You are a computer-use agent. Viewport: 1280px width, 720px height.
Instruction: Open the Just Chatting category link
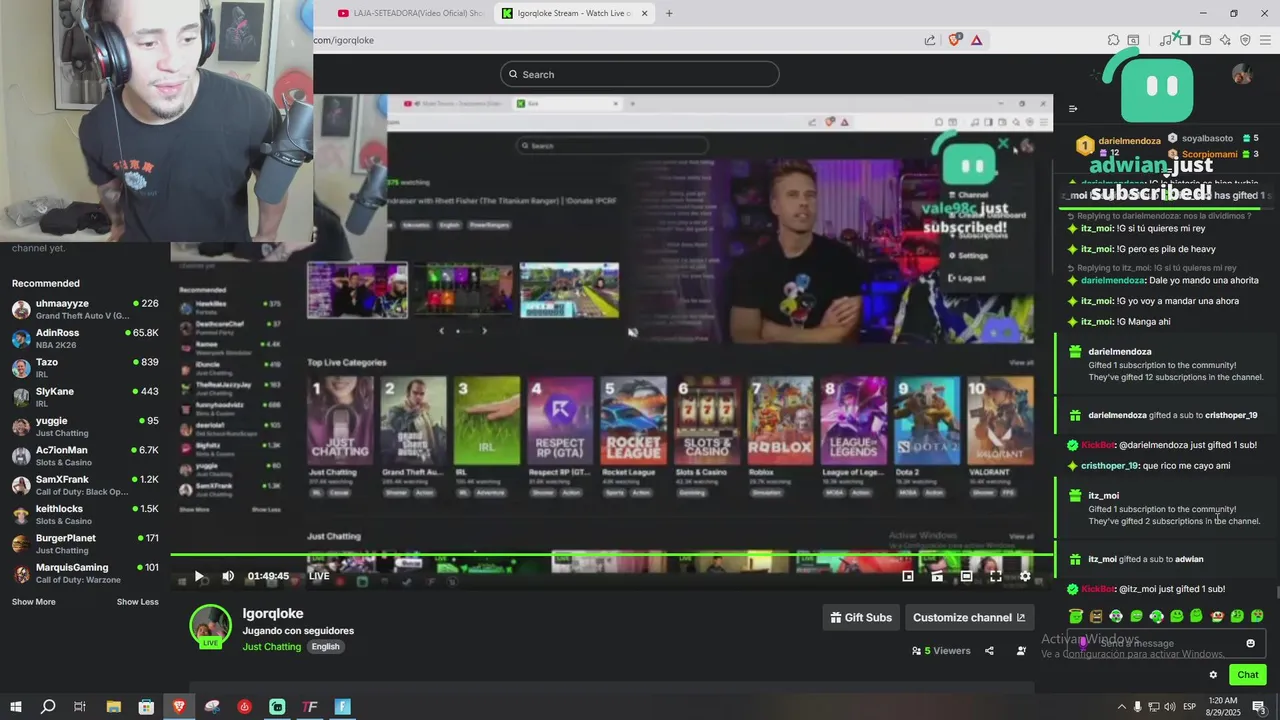click(x=271, y=647)
